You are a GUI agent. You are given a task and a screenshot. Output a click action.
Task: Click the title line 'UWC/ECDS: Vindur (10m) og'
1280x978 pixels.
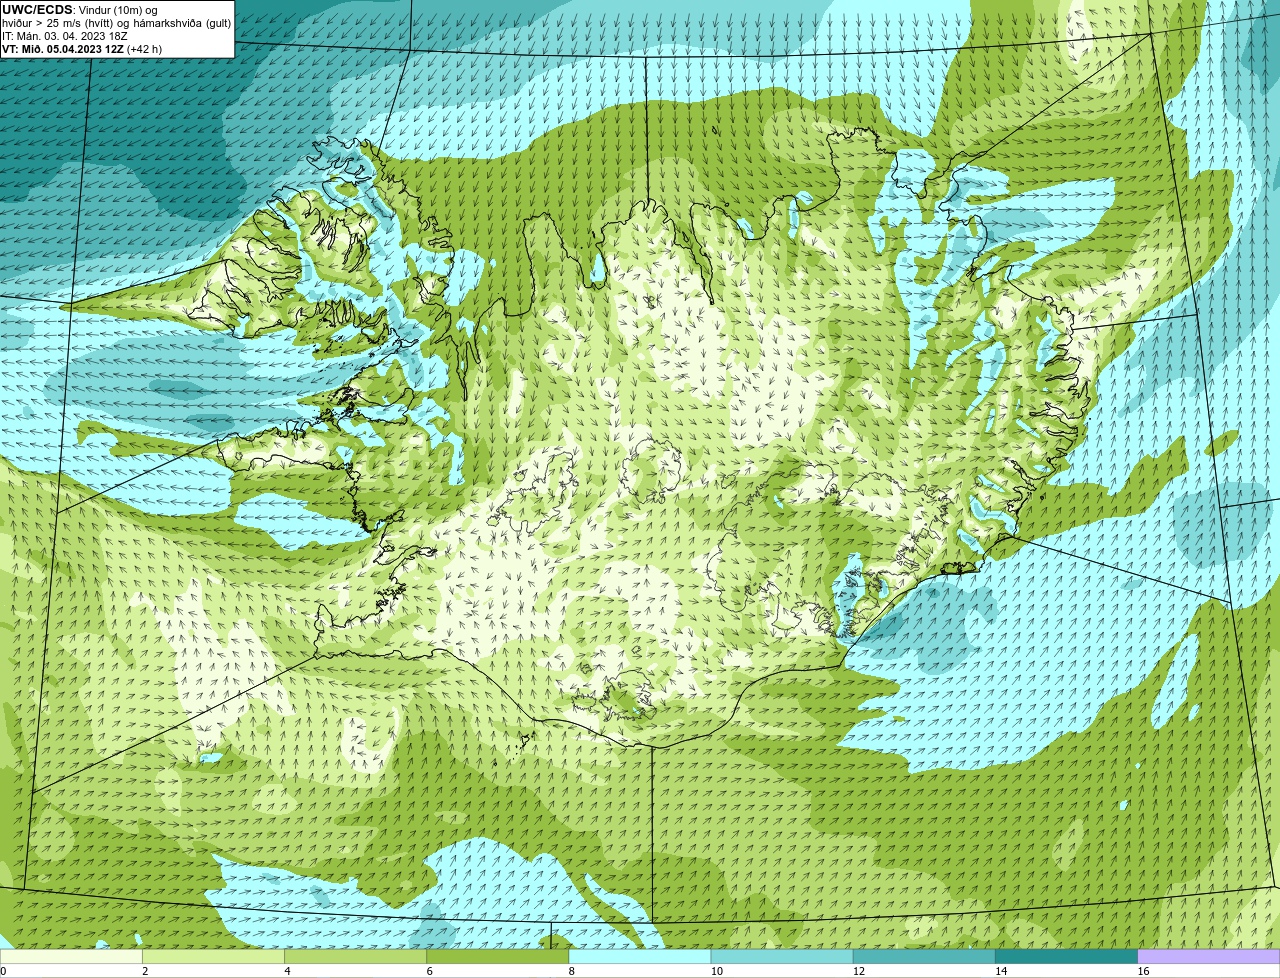[80, 10]
